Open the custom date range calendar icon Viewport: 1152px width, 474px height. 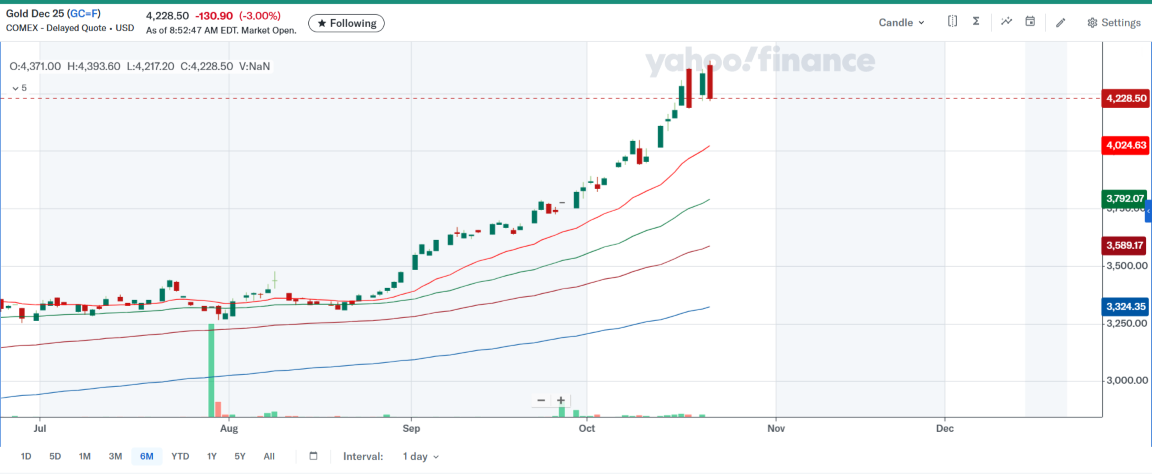[x=313, y=456]
